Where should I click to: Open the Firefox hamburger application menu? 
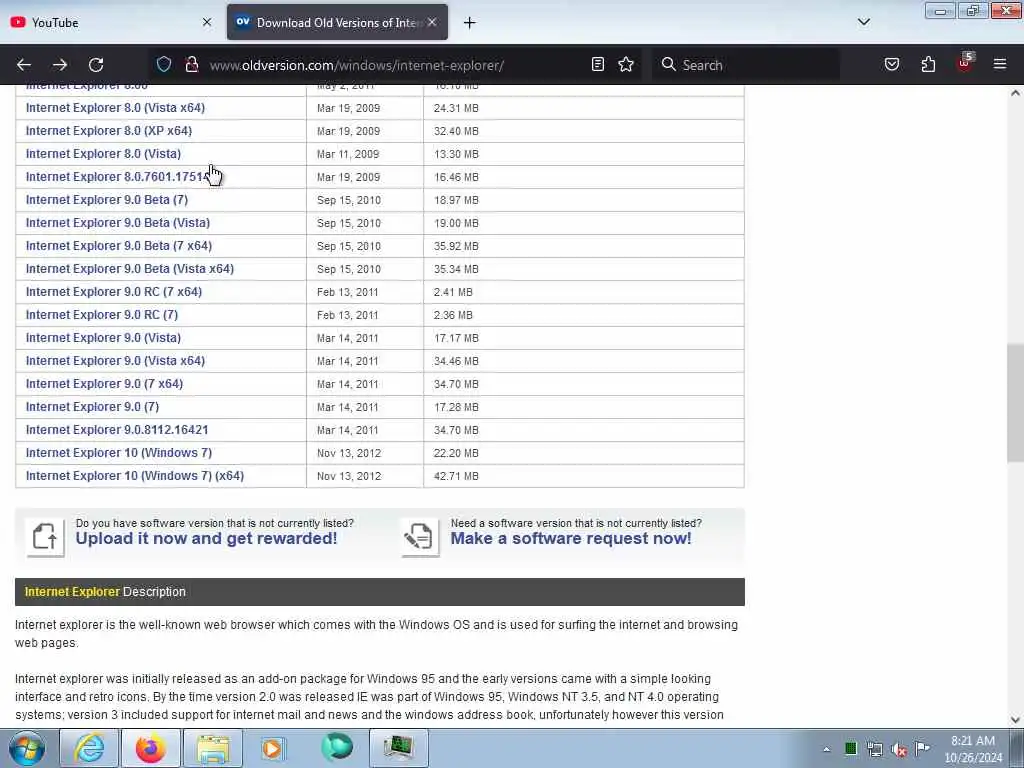tap(1000, 64)
